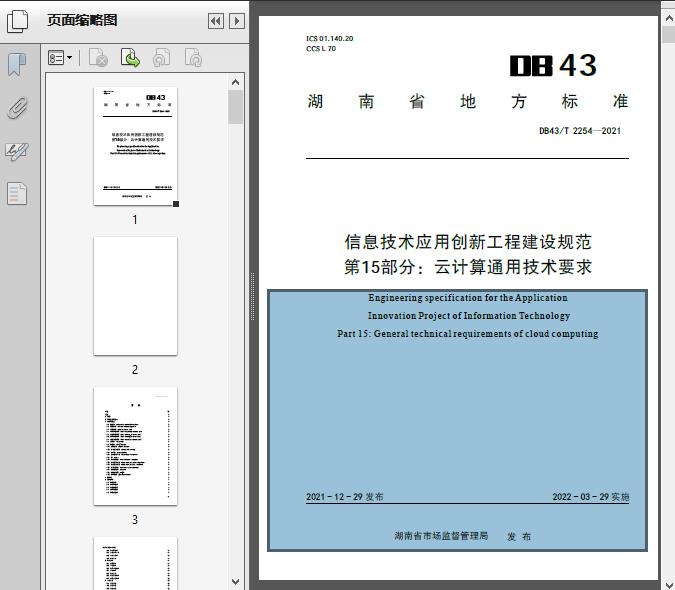Rotate pages counterclockwise
The width and height of the screenshot is (675, 590).
162,59
